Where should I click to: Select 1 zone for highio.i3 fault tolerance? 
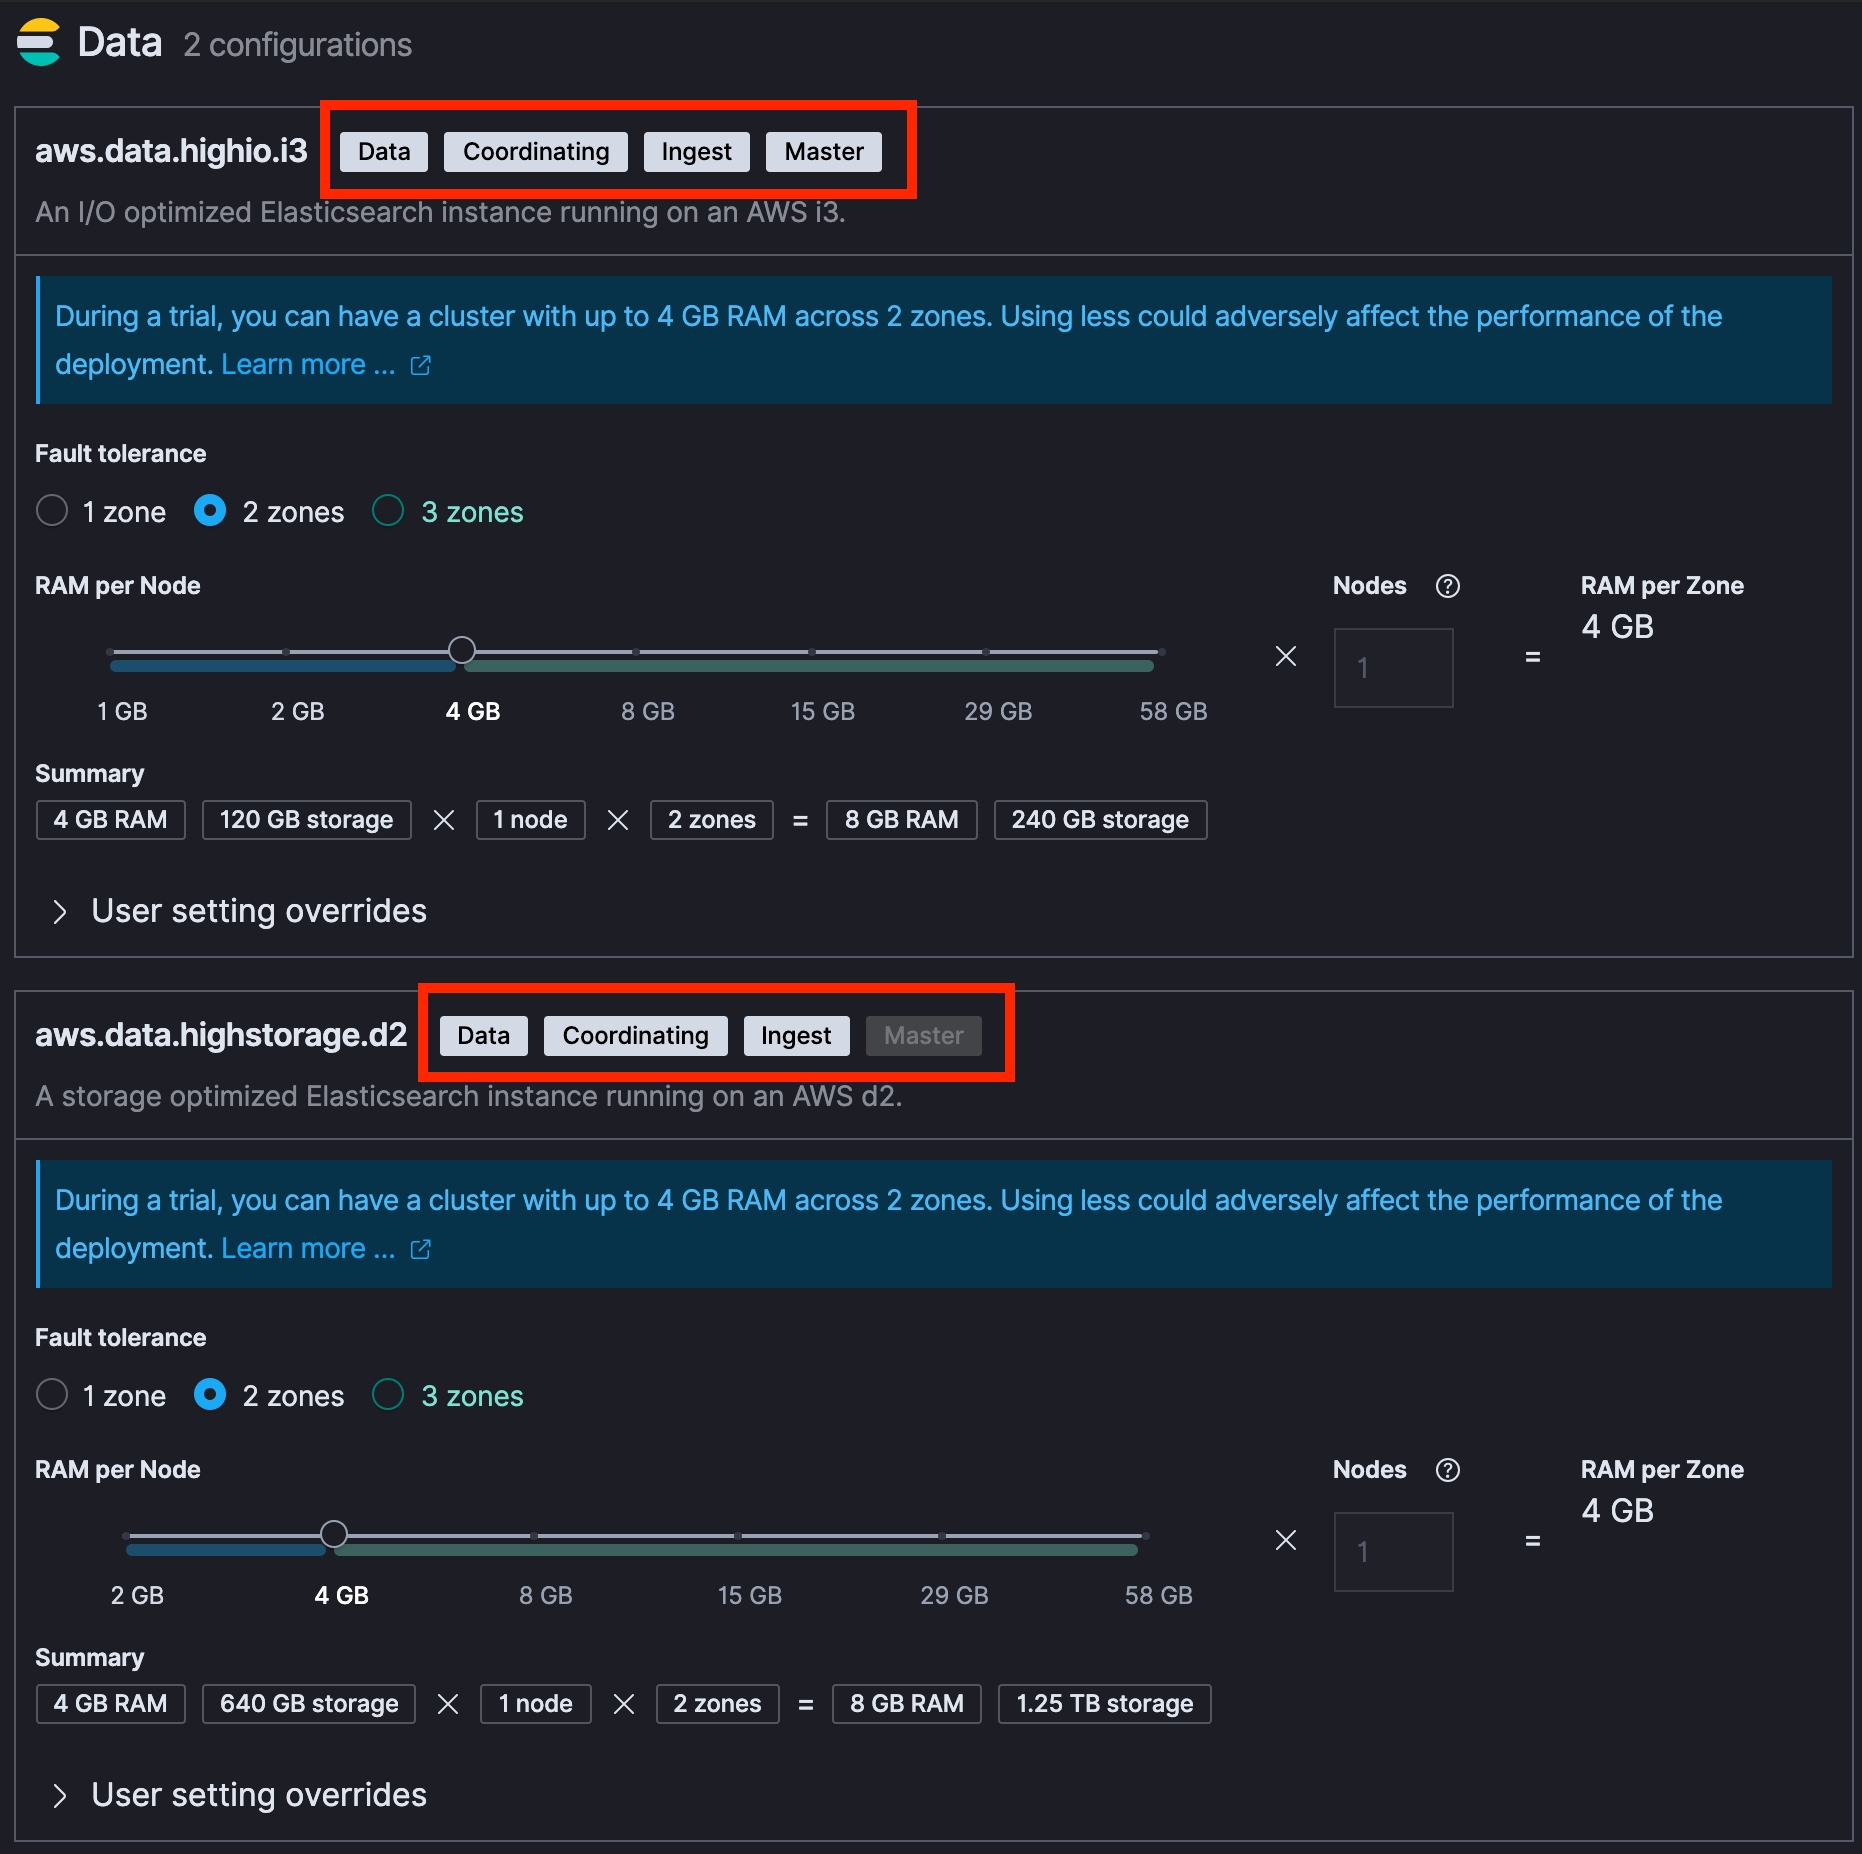[x=52, y=511]
